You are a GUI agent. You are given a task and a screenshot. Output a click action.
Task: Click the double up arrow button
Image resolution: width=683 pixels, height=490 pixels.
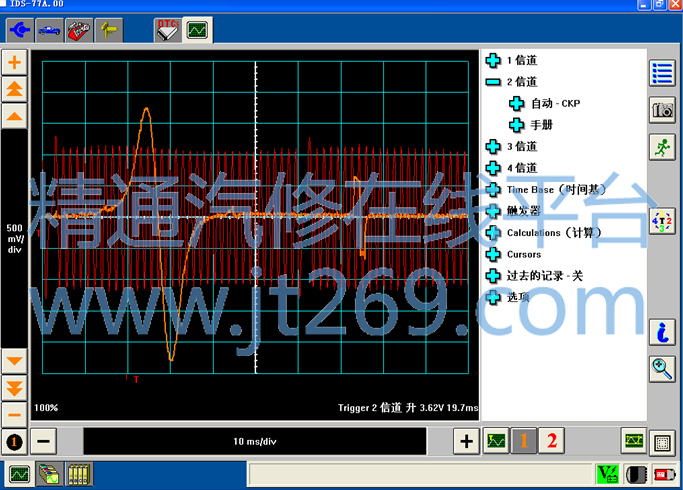[x=14, y=89]
